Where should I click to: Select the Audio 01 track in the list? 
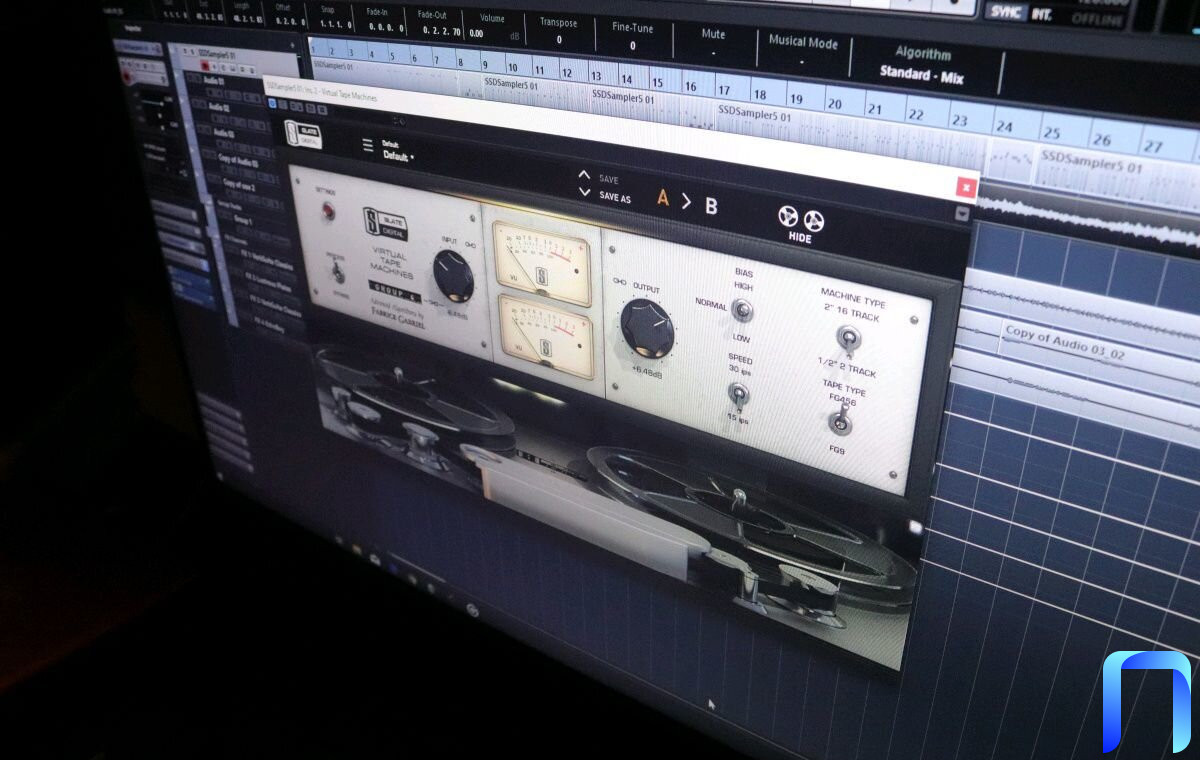point(214,80)
